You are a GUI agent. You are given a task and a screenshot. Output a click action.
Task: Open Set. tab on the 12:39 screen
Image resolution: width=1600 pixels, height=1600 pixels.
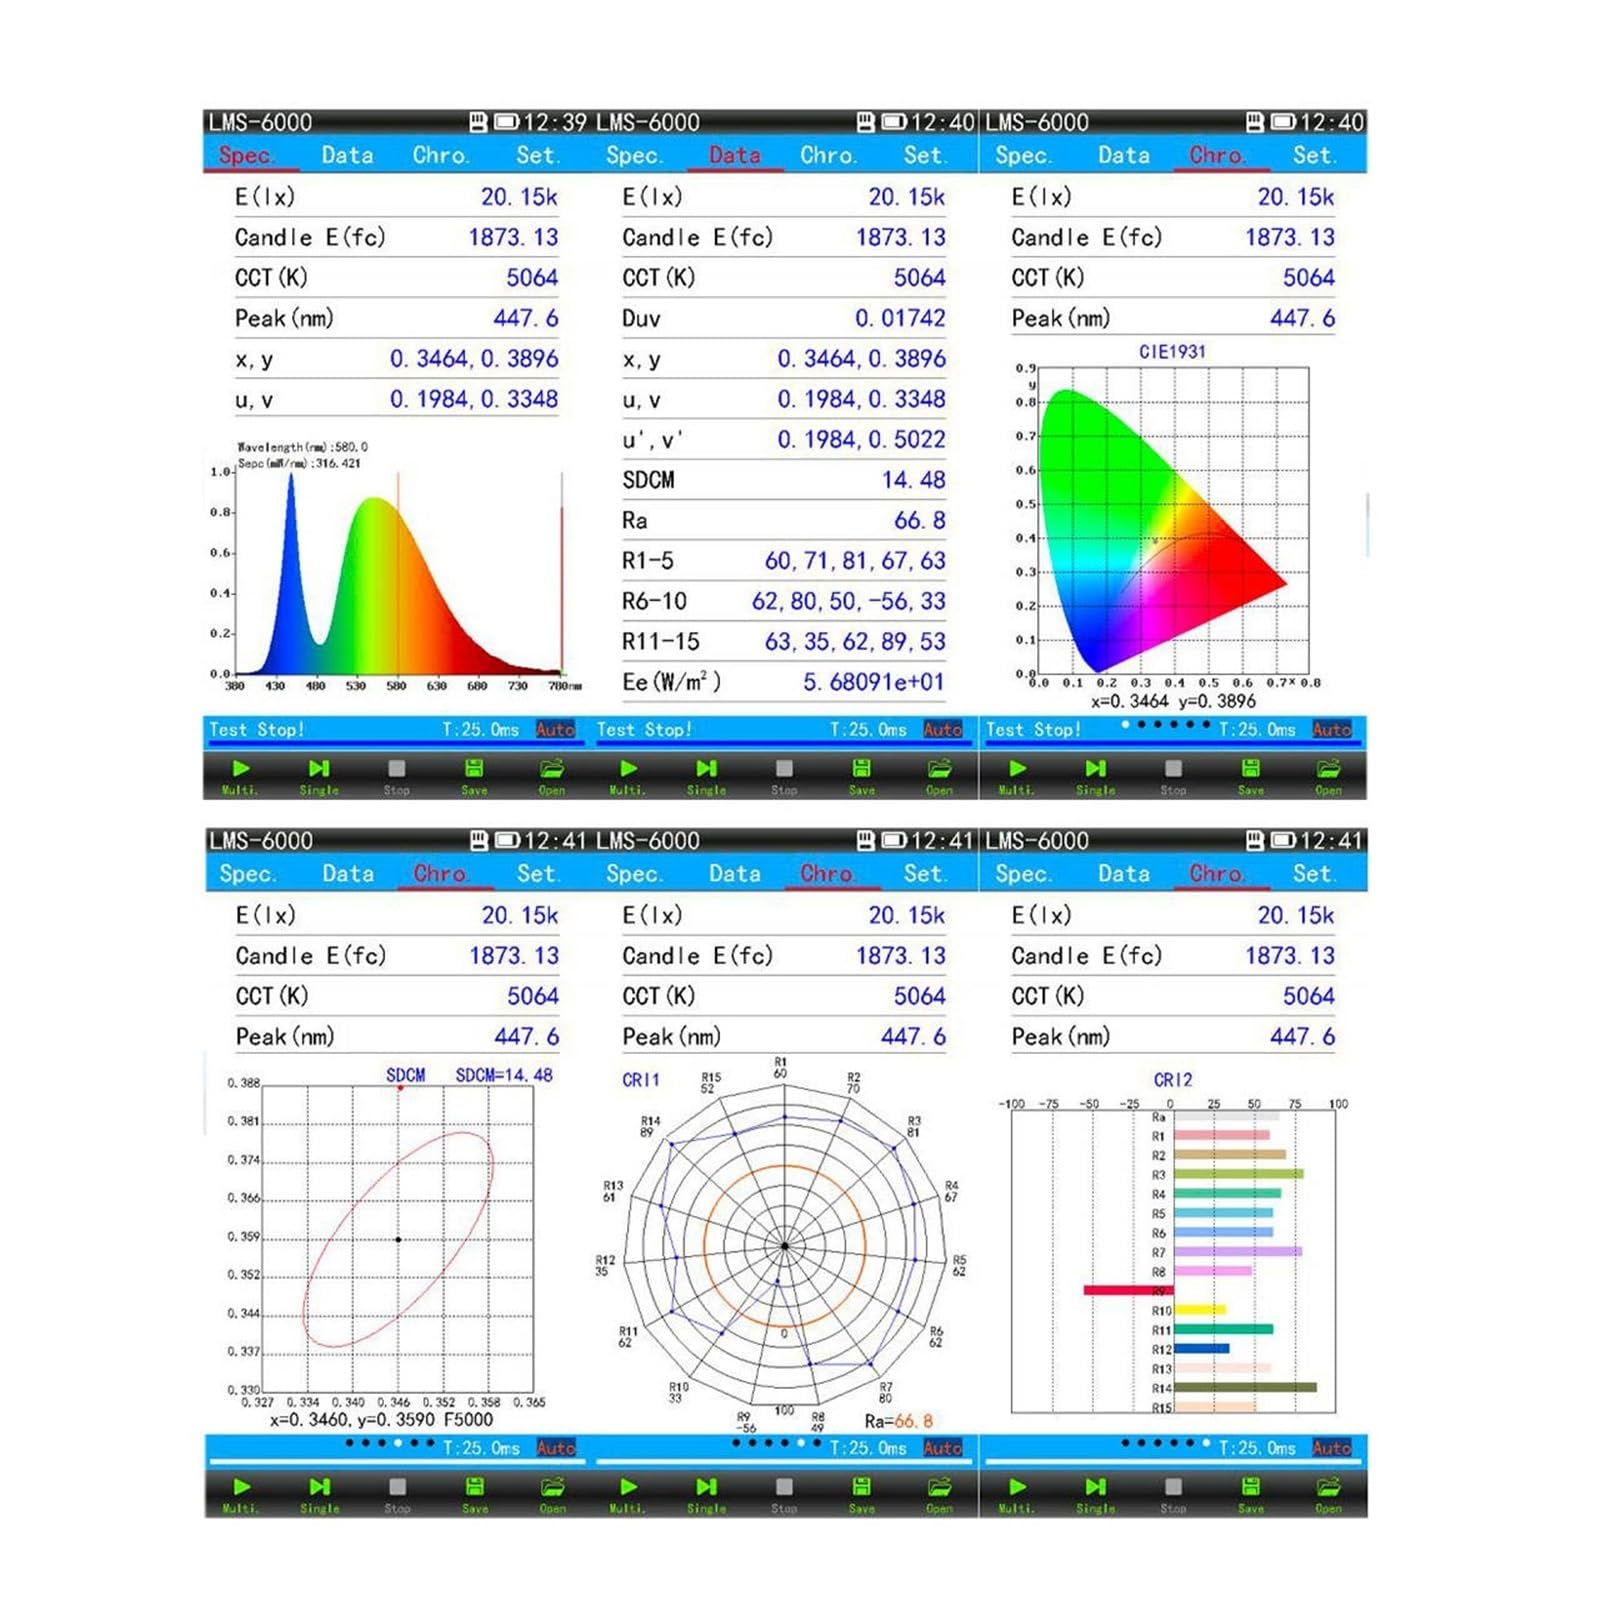pyautogui.click(x=537, y=155)
